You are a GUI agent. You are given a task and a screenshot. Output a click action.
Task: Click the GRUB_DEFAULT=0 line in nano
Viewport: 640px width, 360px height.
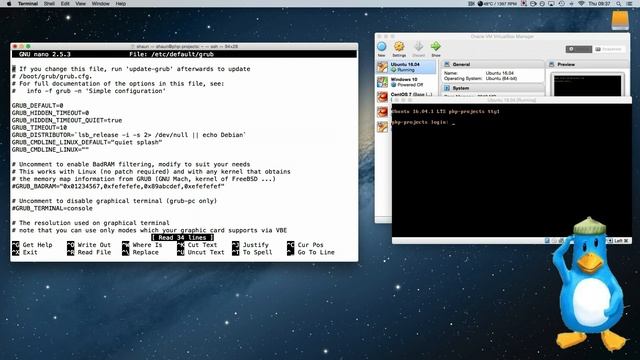[x=38, y=106]
